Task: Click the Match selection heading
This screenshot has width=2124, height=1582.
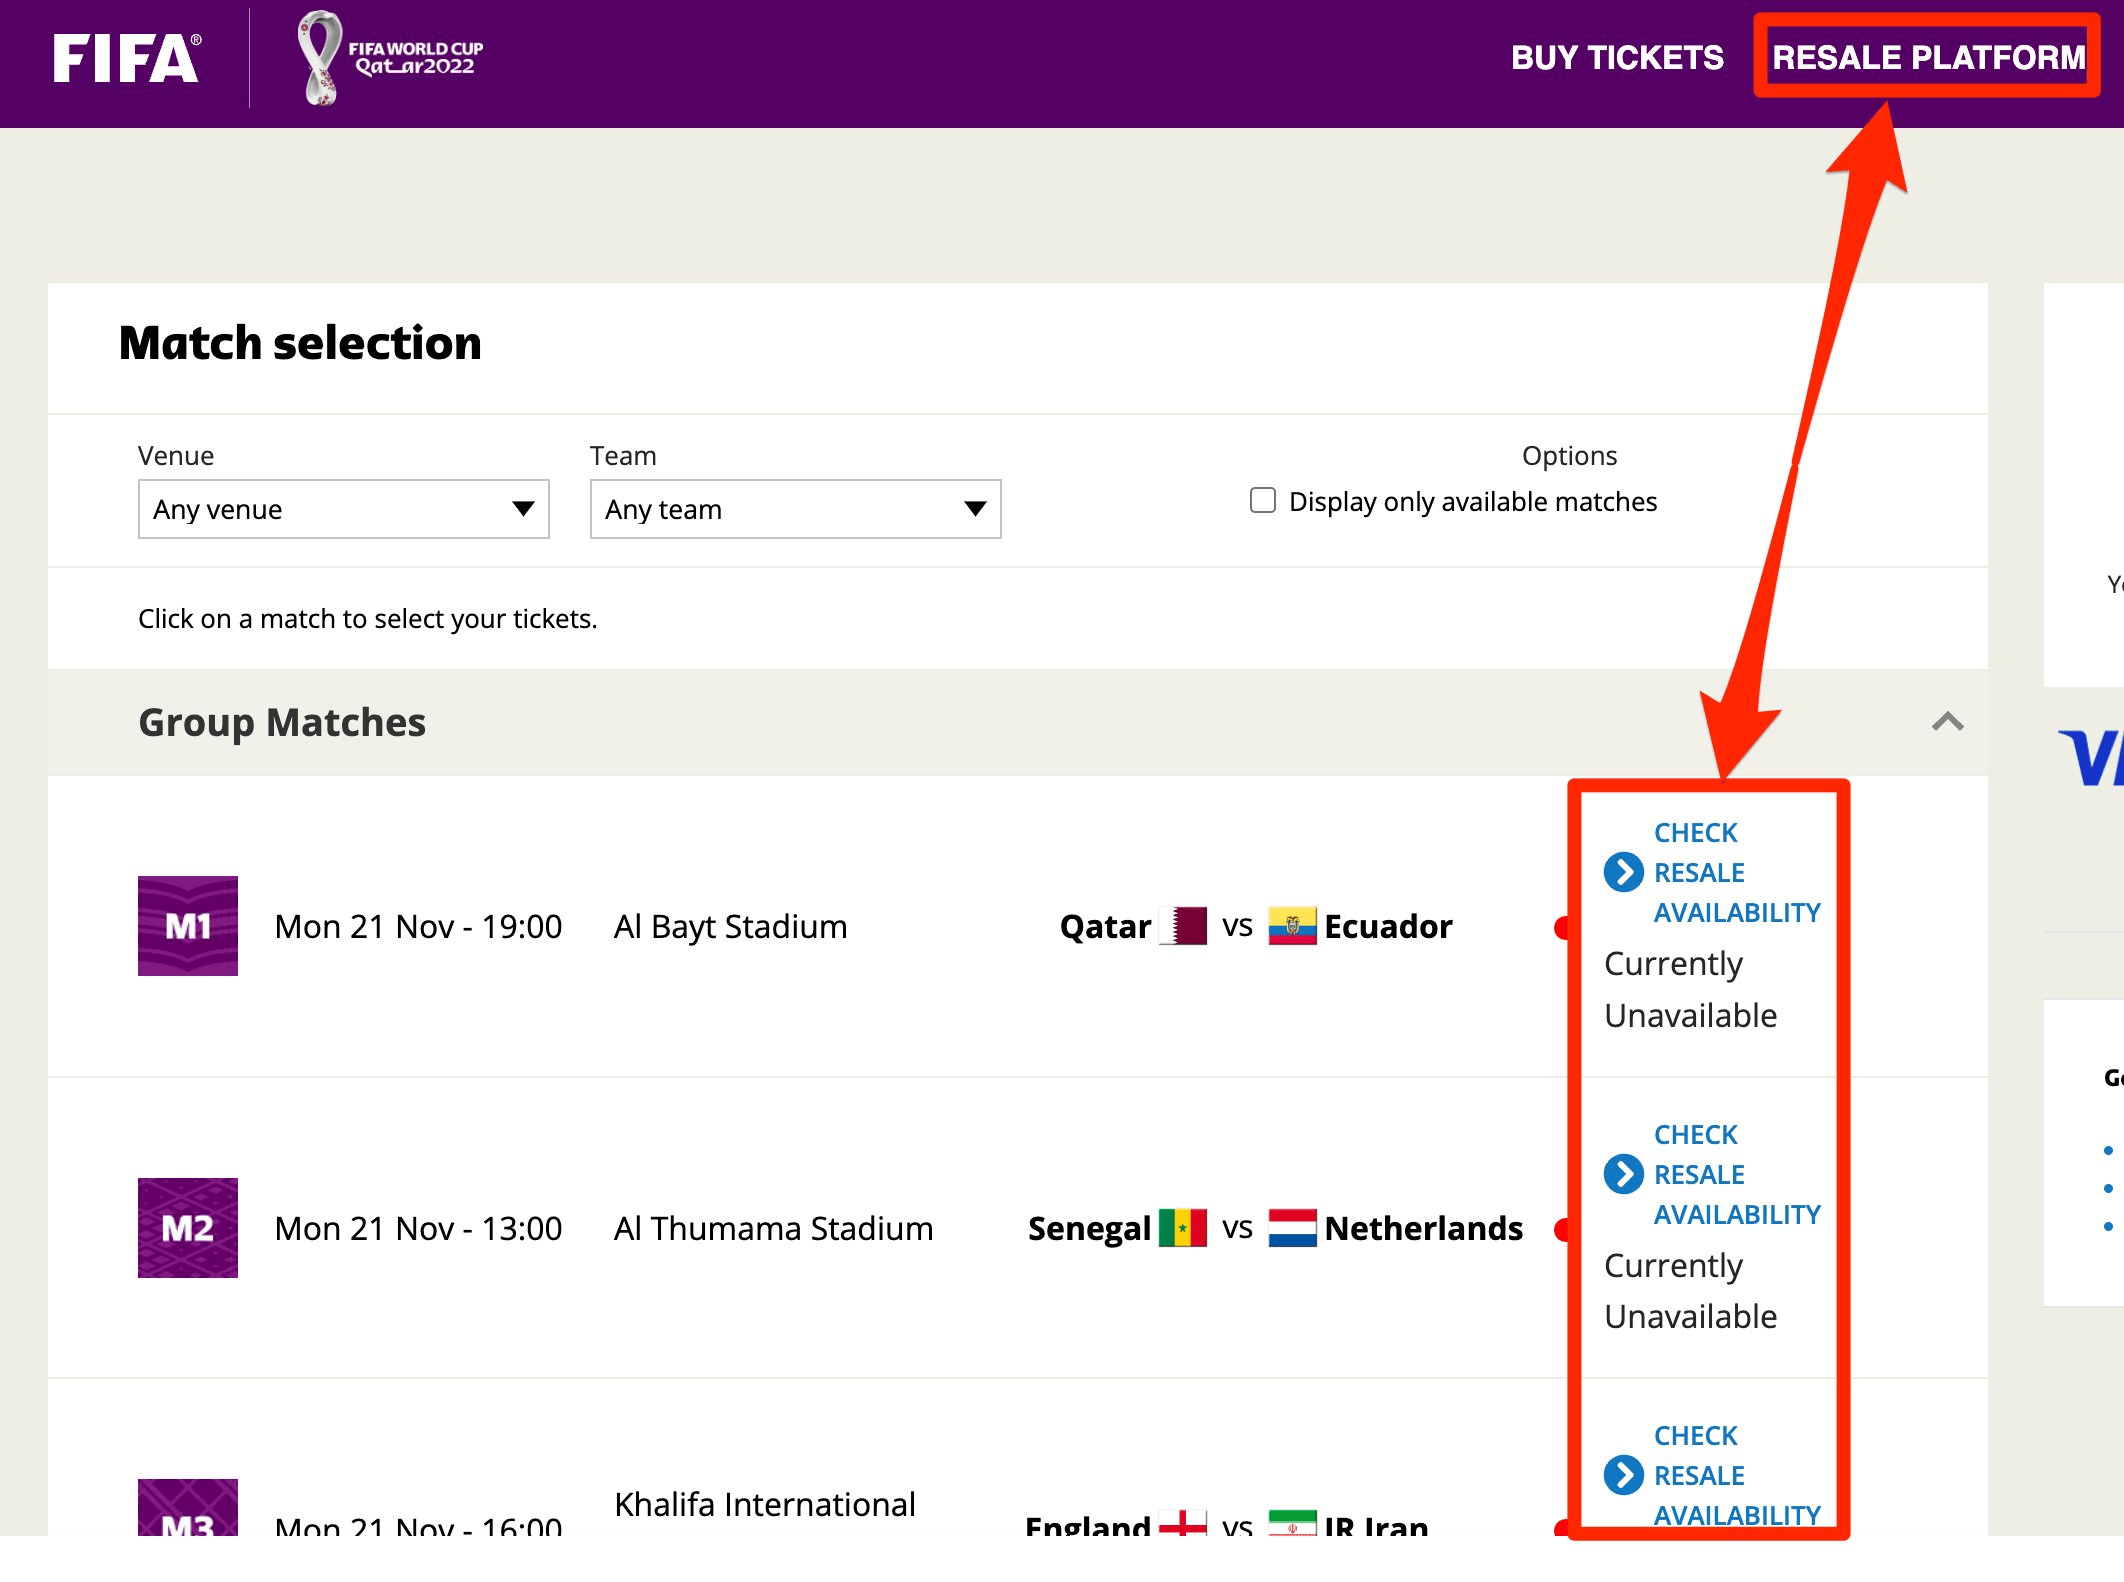Action: point(300,343)
